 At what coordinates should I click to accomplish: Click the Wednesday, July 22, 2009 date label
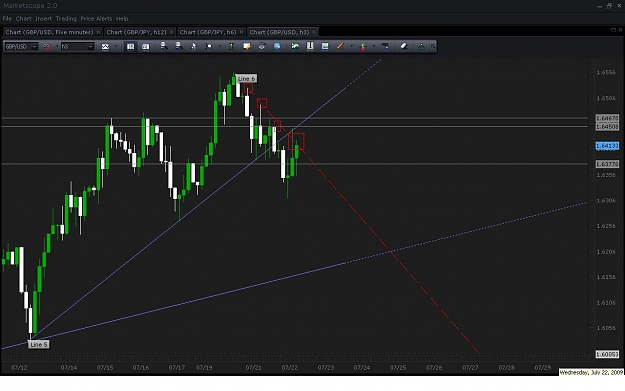591,372
